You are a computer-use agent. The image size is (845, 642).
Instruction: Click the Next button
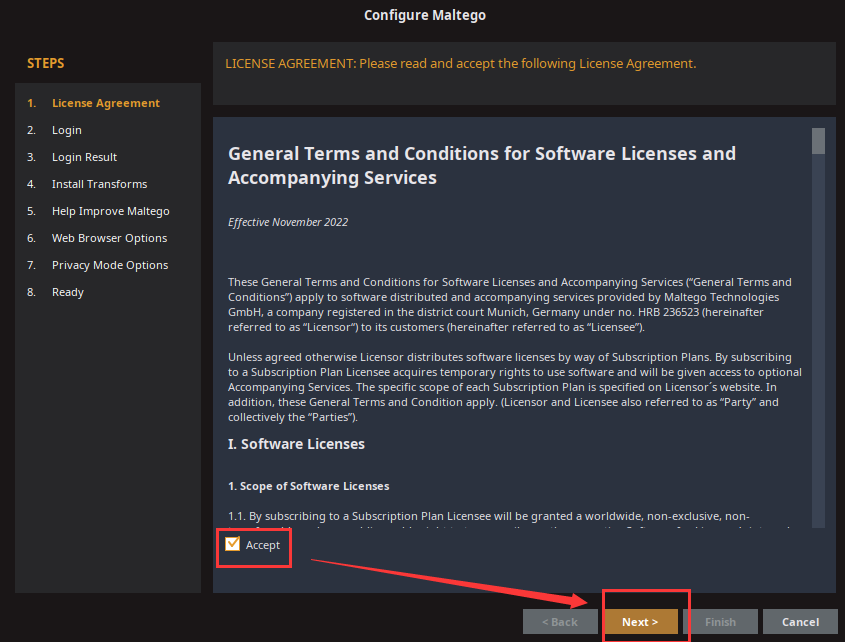pos(640,622)
